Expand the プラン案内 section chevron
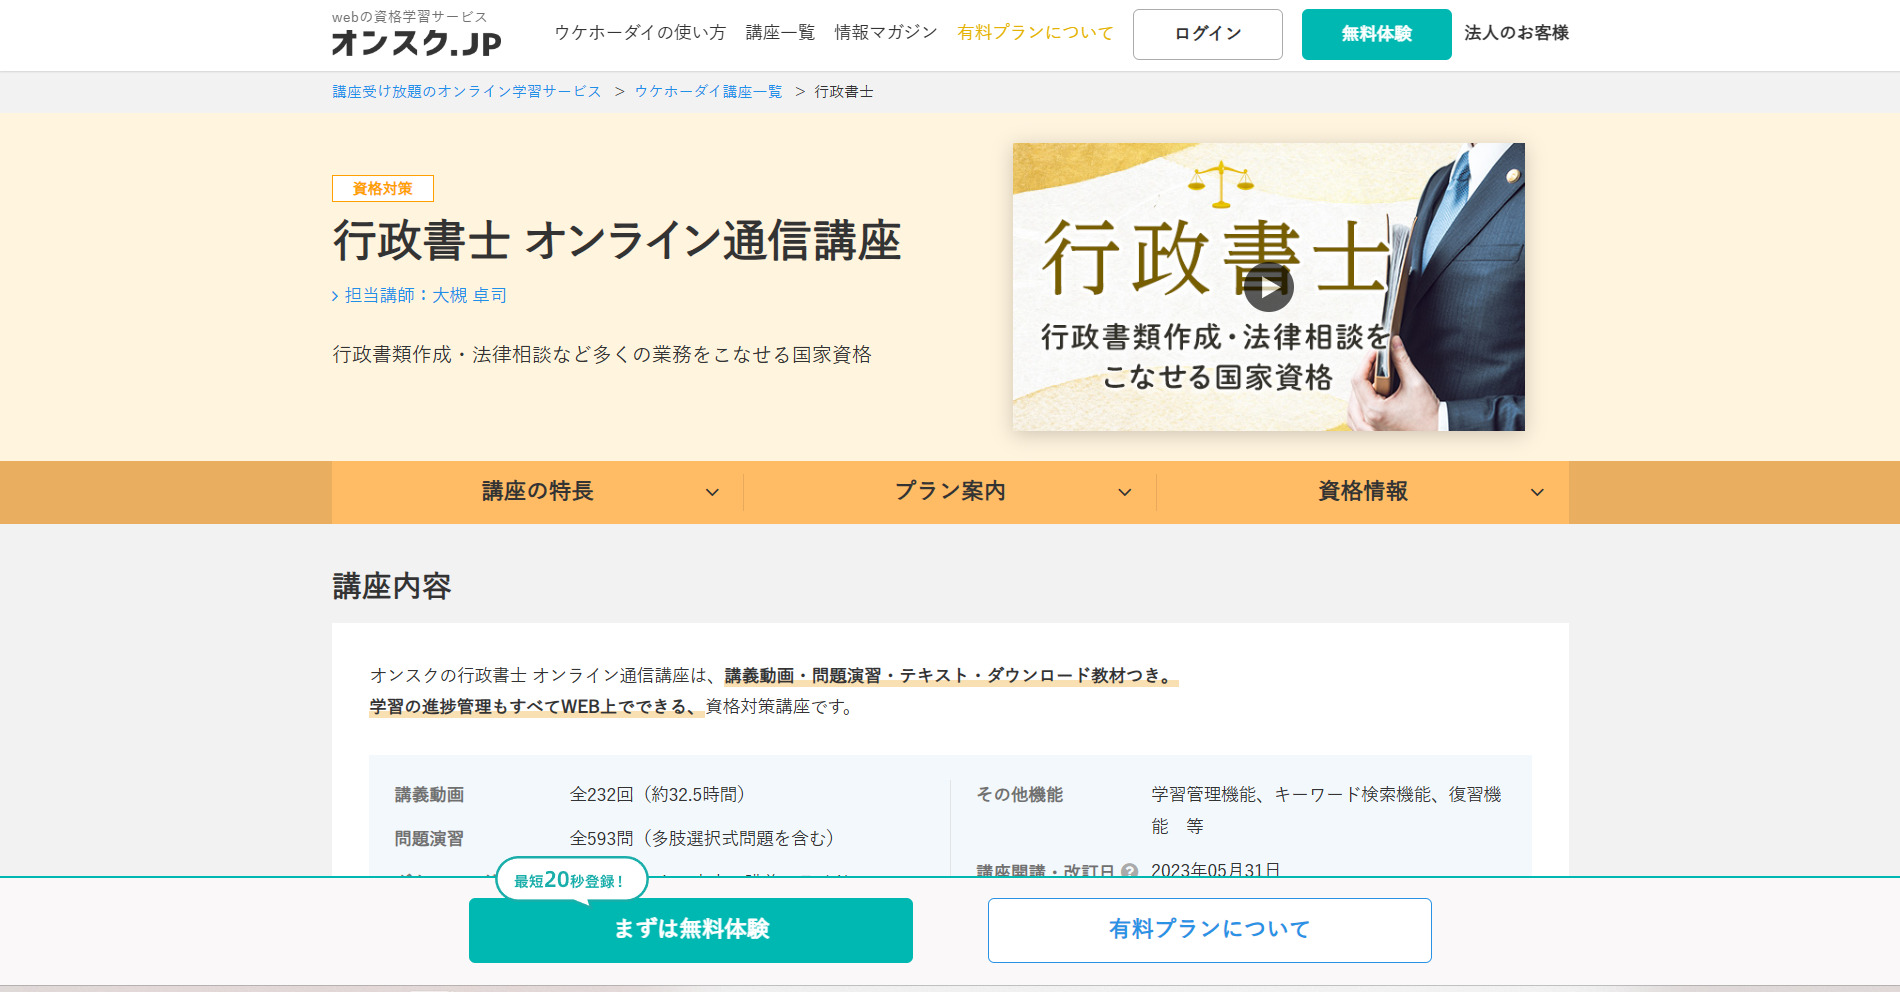This screenshot has width=1900, height=992. pos(1124,492)
